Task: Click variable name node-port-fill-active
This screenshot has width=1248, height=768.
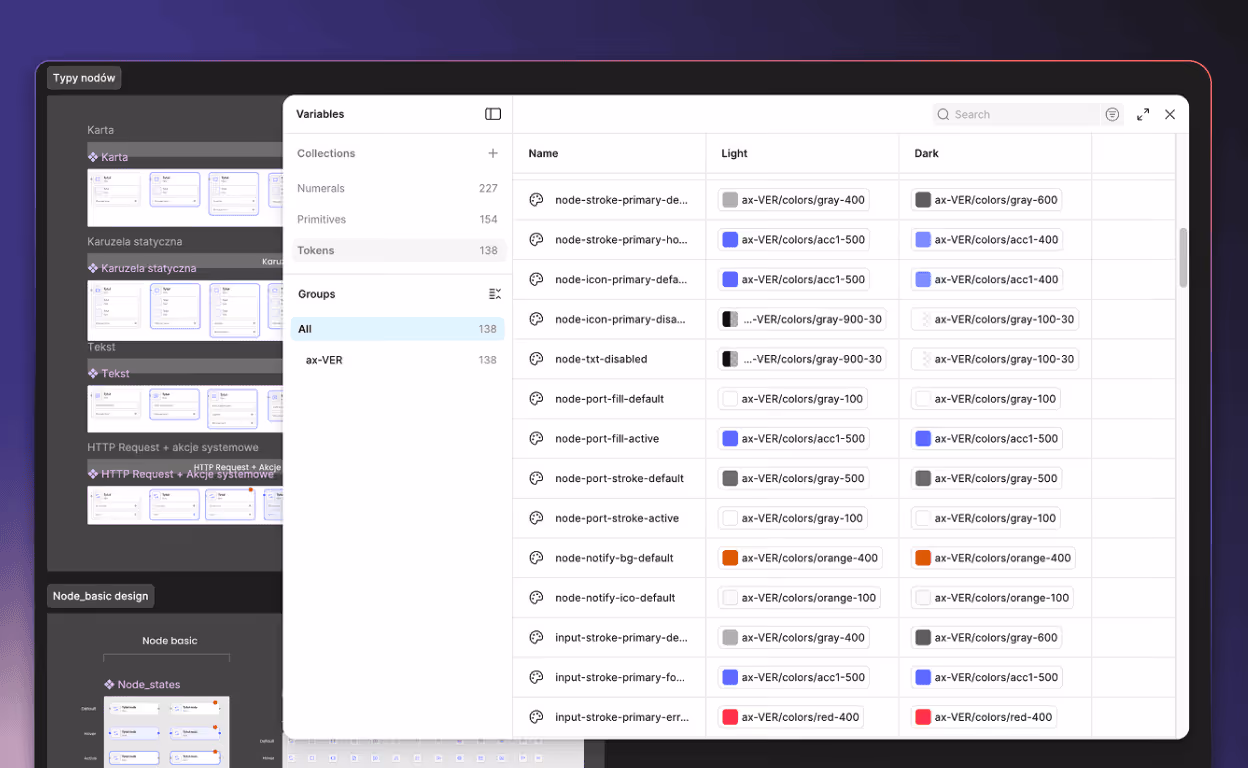Action: (607, 439)
